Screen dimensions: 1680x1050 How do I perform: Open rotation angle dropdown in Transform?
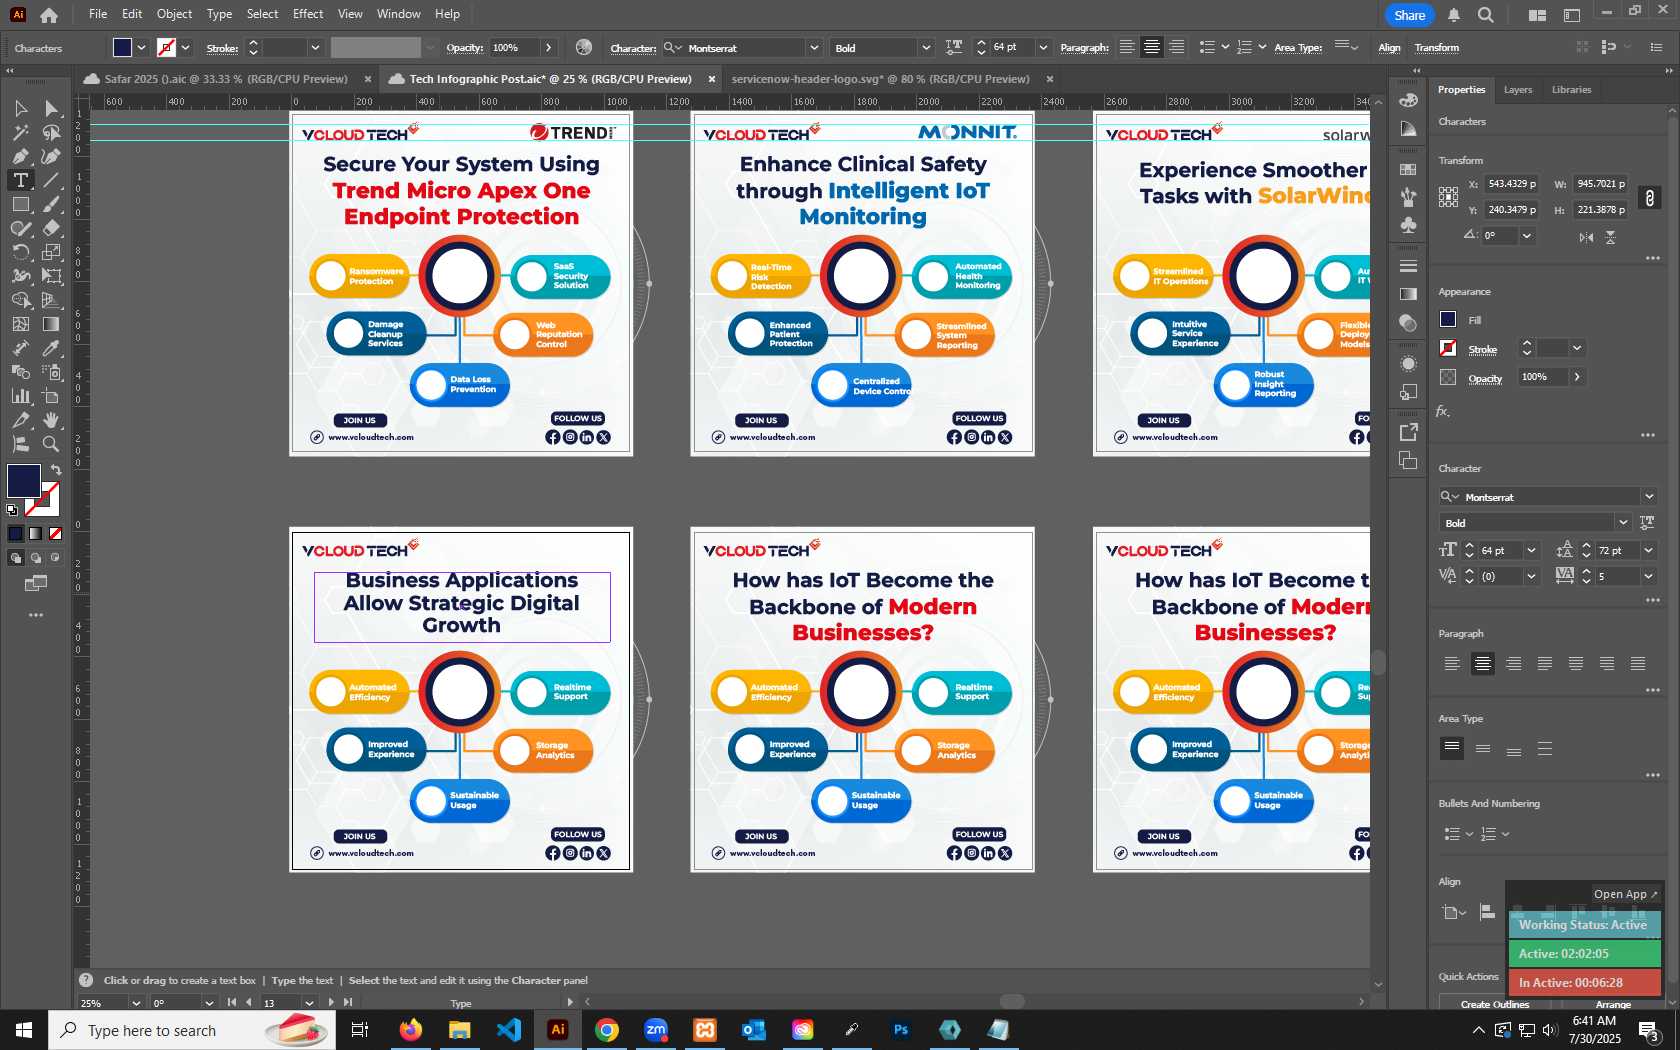pyautogui.click(x=1526, y=236)
